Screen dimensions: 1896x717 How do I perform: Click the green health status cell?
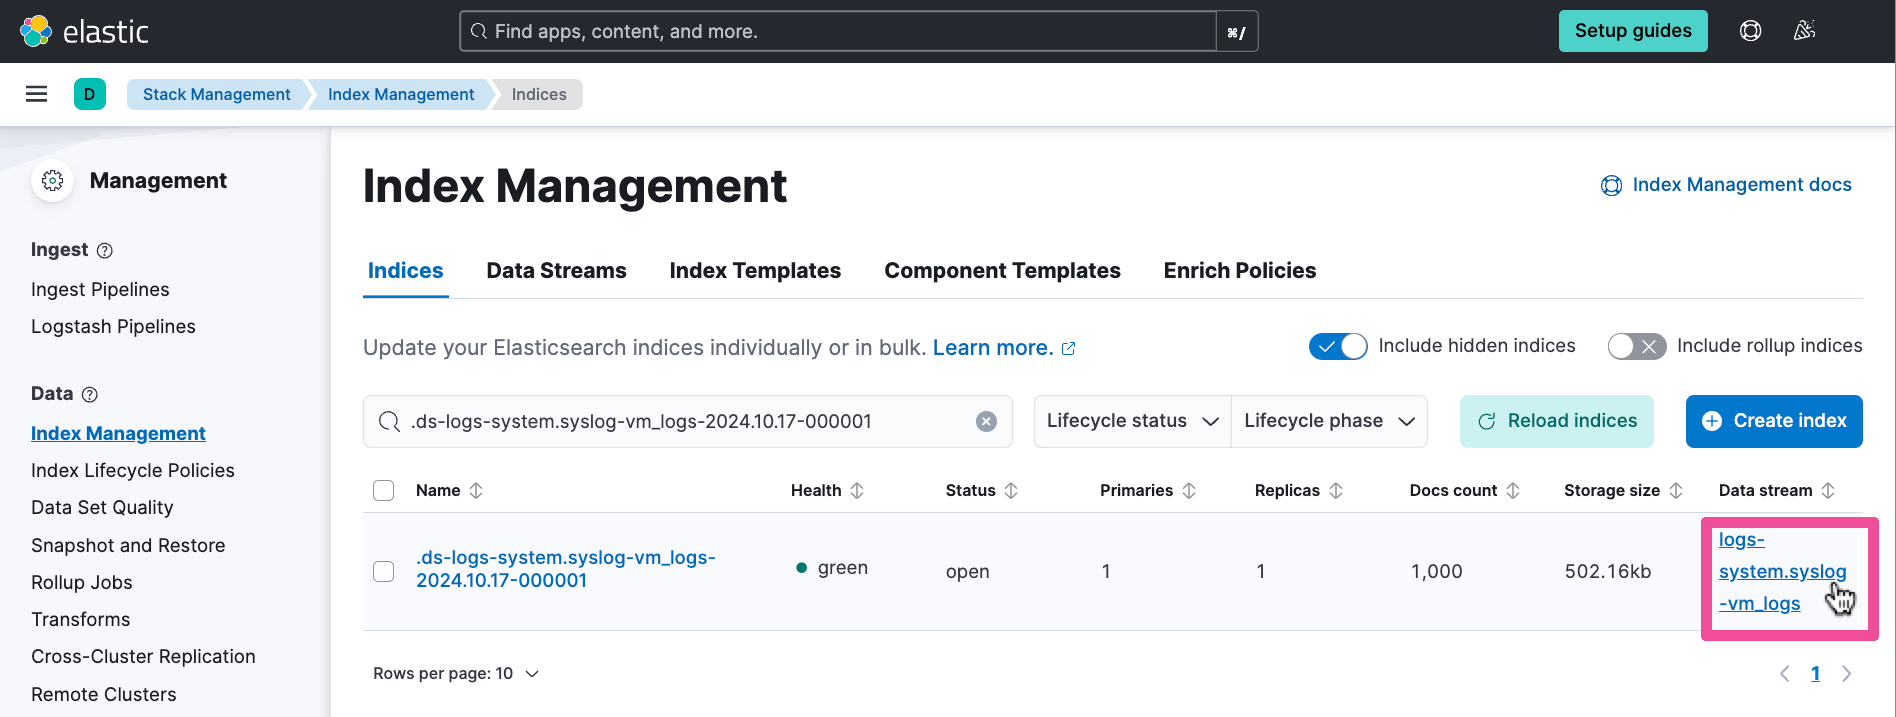coord(832,568)
